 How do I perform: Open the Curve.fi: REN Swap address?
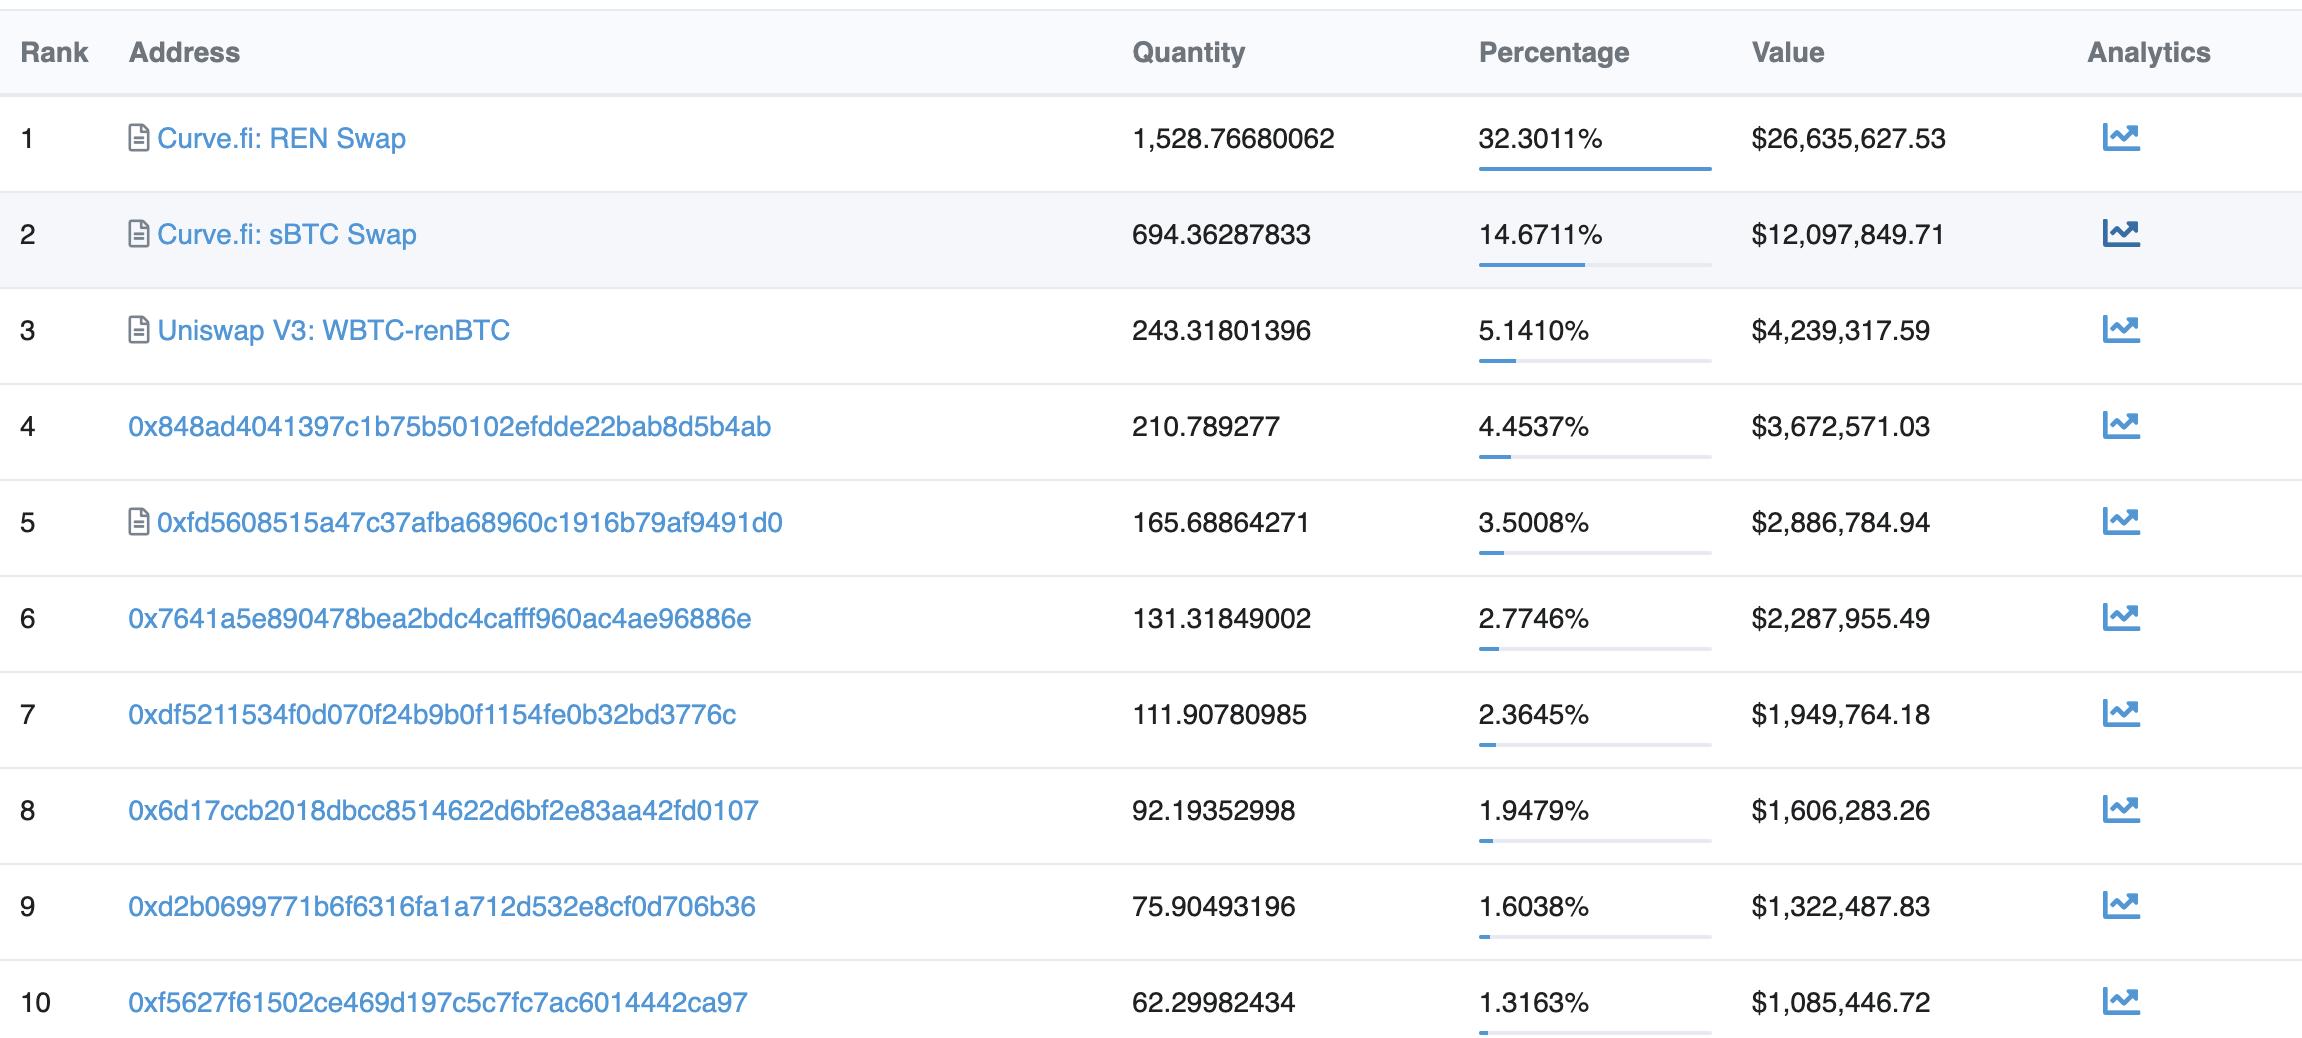tap(281, 138)
